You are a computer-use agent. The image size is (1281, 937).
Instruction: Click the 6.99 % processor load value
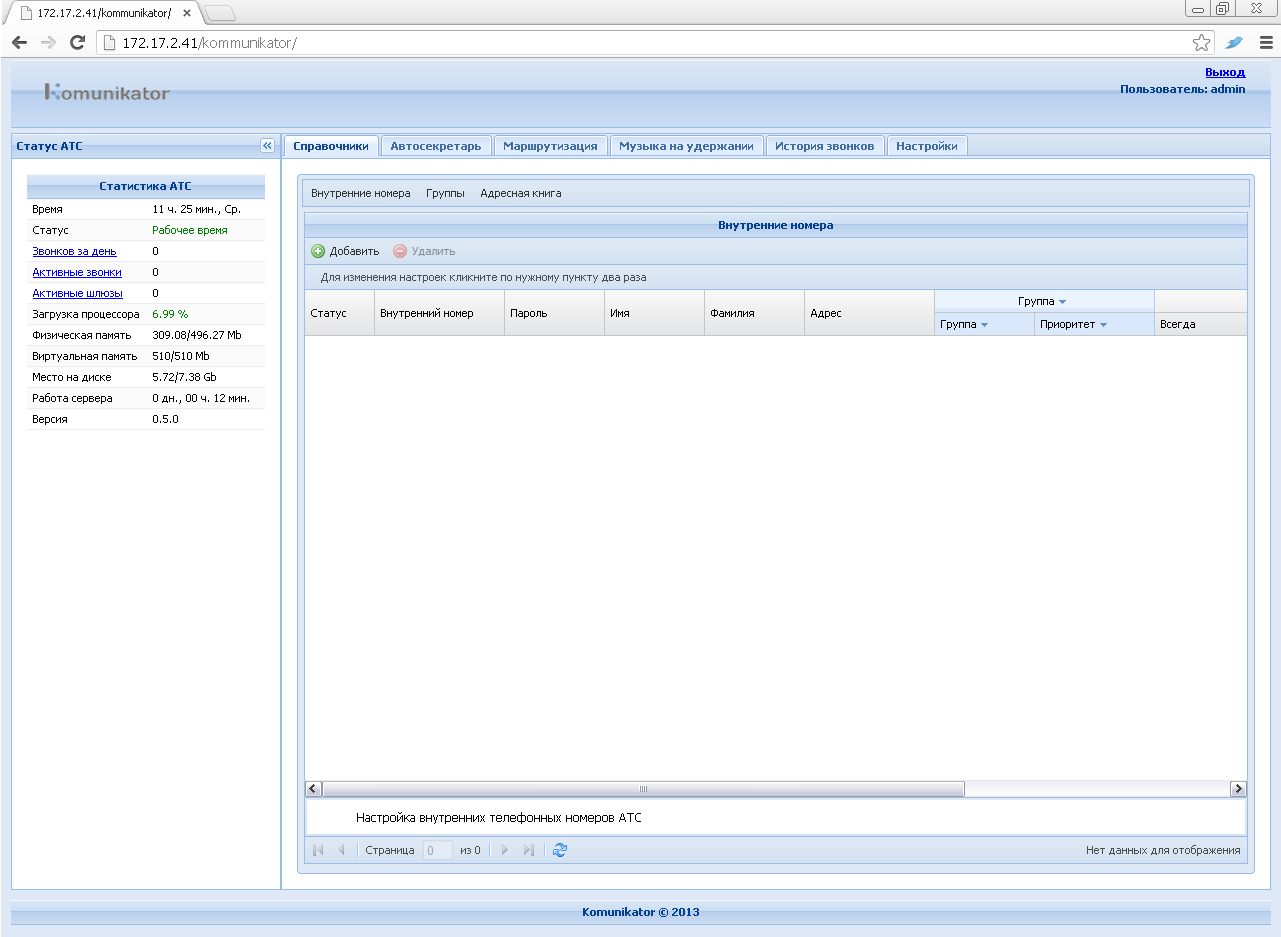coord(170,314)
